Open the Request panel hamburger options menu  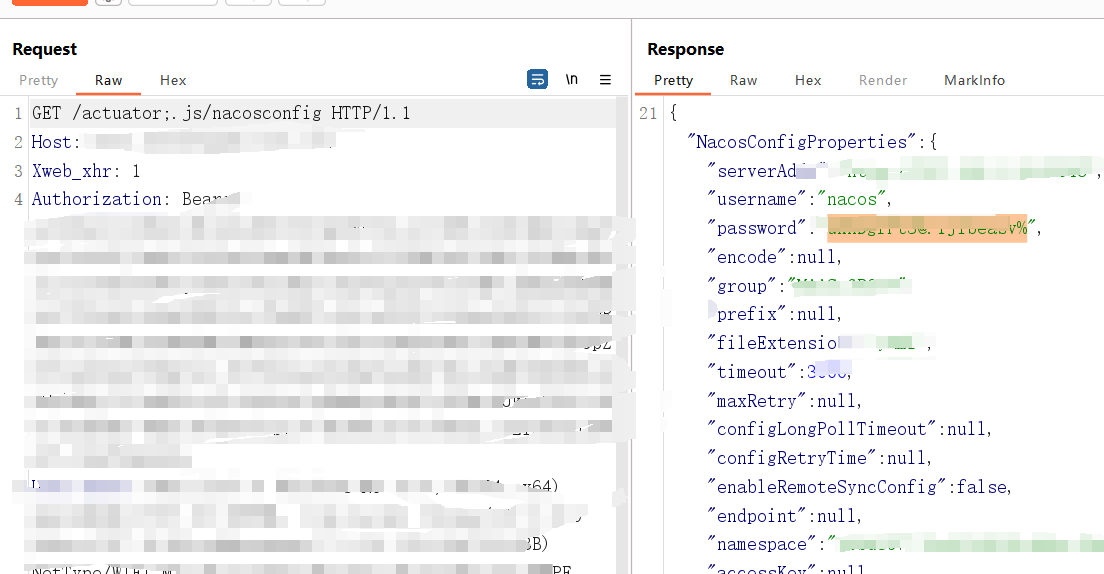click(x=605, y=80)
